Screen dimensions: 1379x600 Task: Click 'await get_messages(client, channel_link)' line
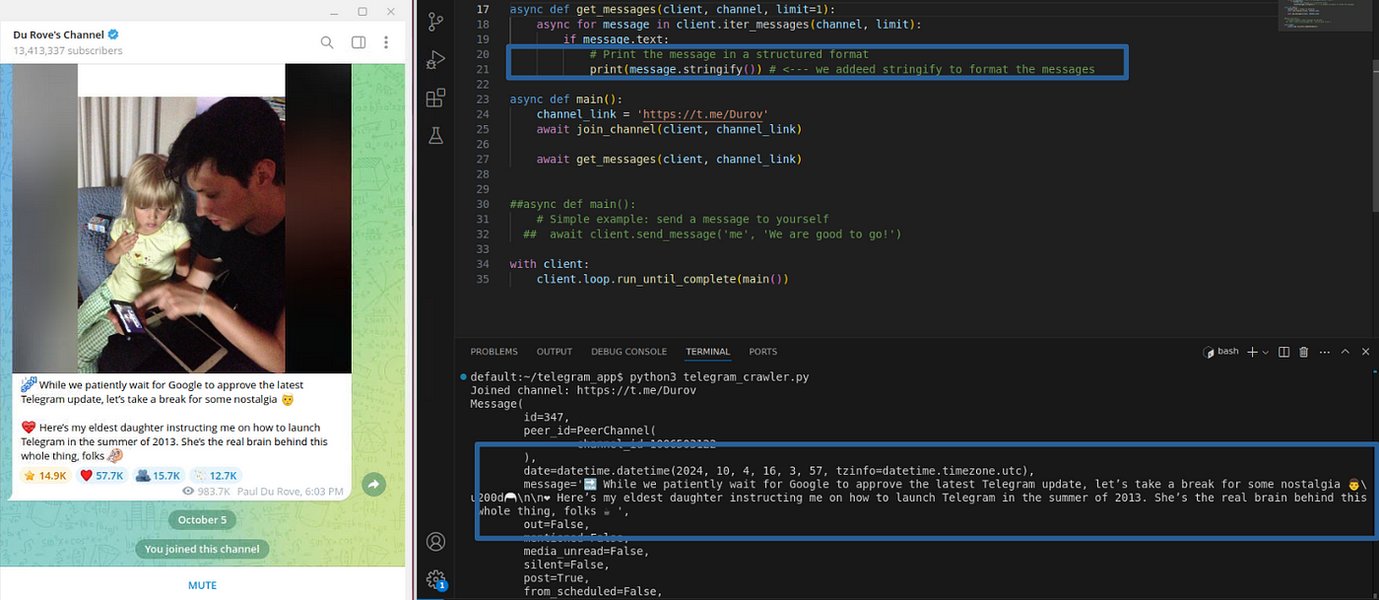(x=669, y=160)
